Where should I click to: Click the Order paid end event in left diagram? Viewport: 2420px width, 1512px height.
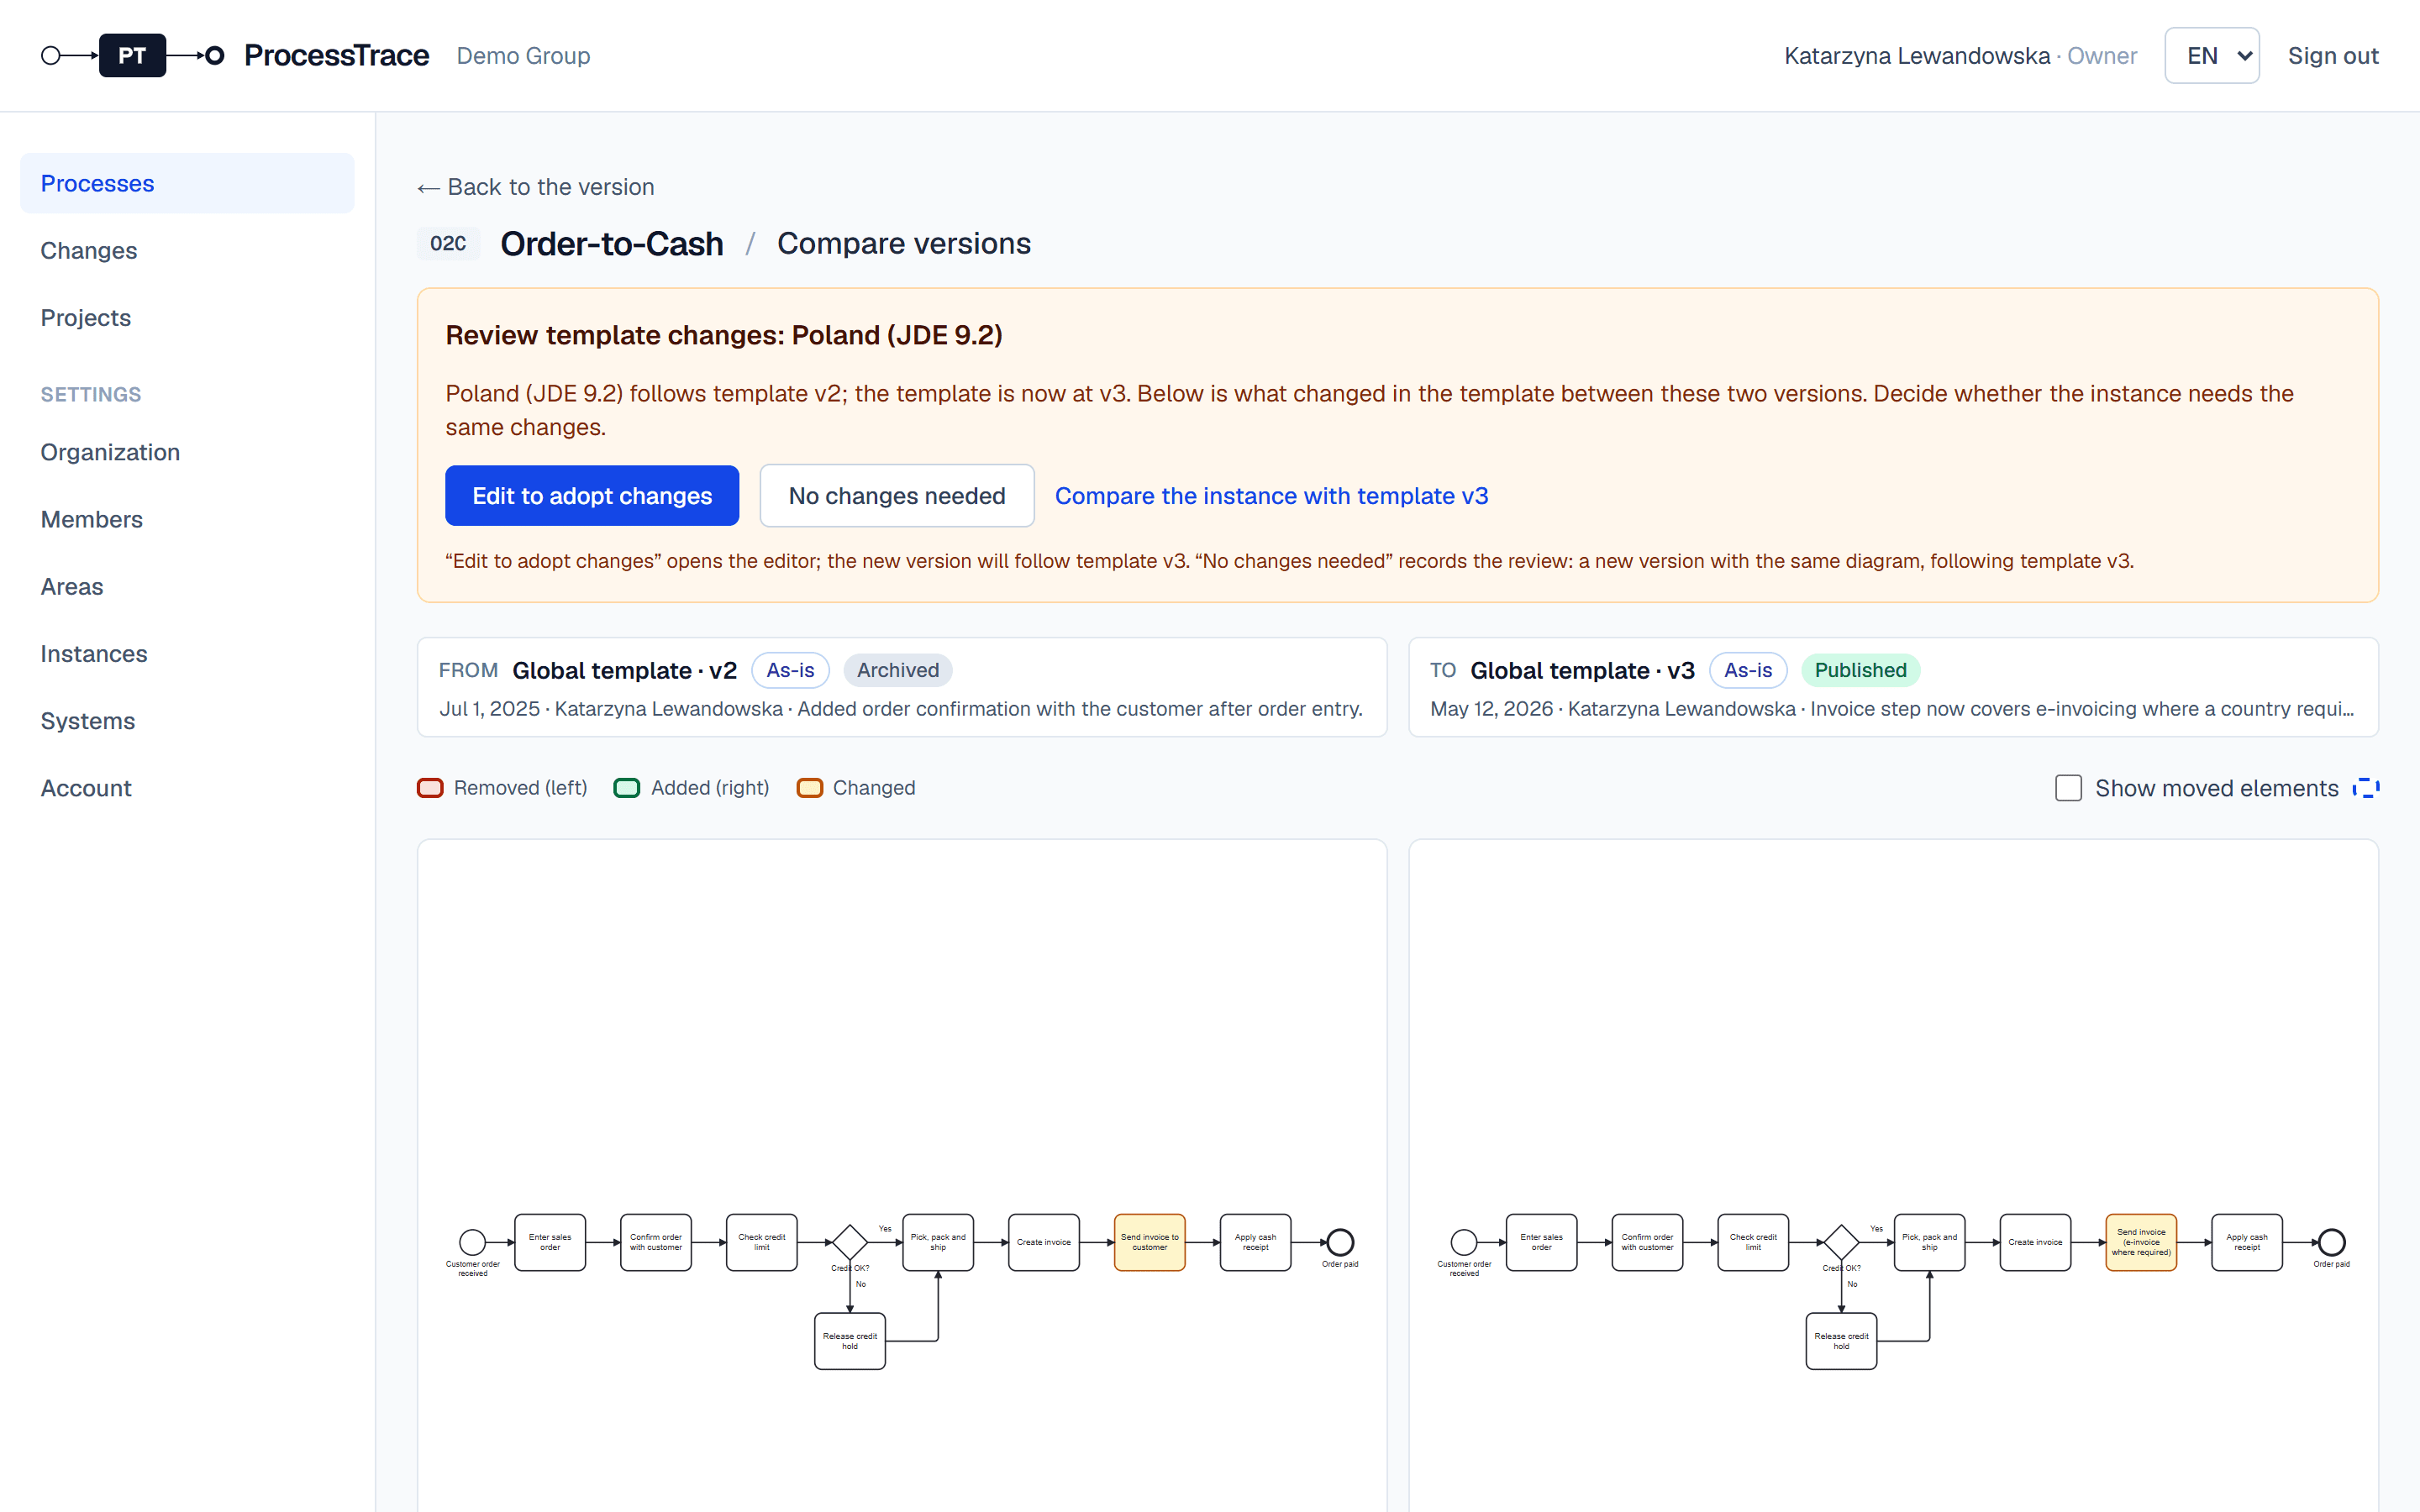coord(1340,1242)
